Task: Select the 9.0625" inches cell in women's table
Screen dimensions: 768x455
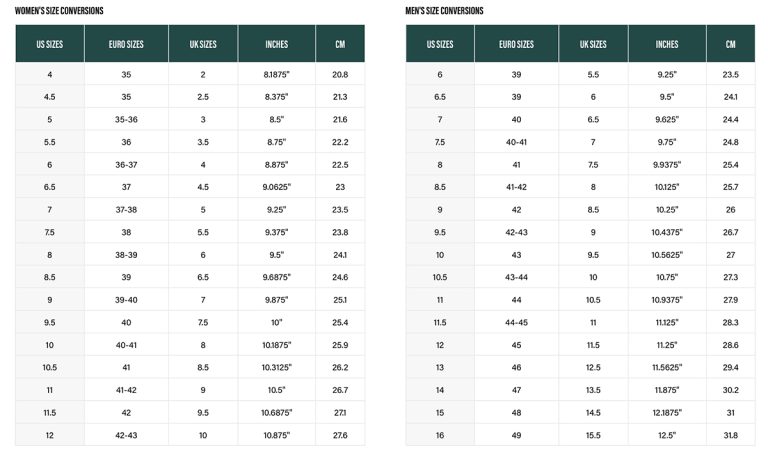Action: (276, 187)
